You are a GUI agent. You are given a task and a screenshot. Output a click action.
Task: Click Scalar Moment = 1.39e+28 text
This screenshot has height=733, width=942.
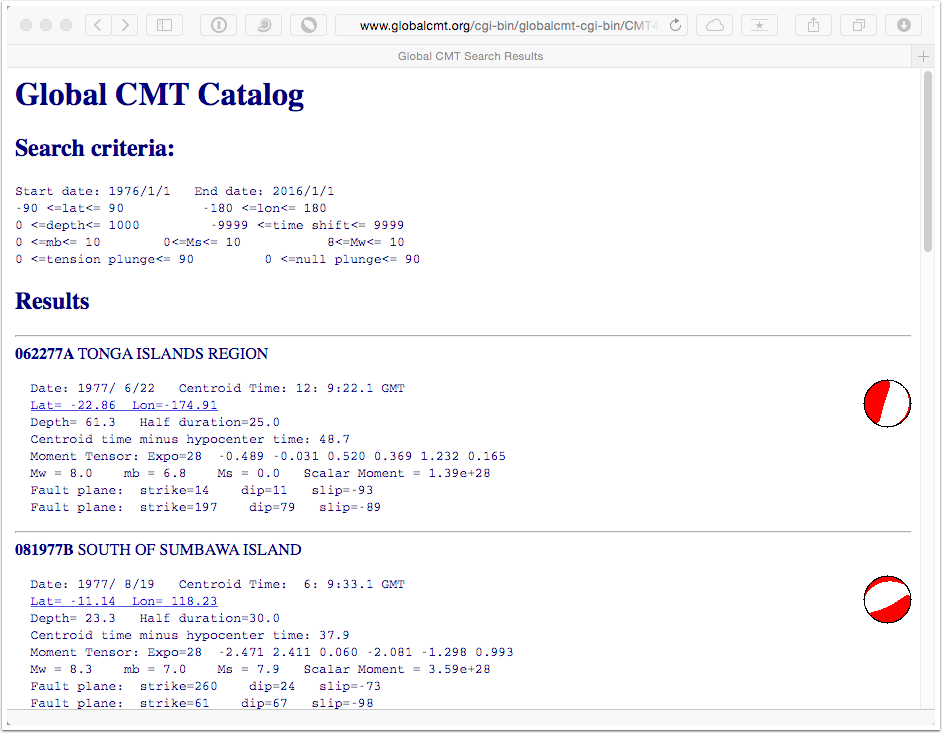[397, 473]
